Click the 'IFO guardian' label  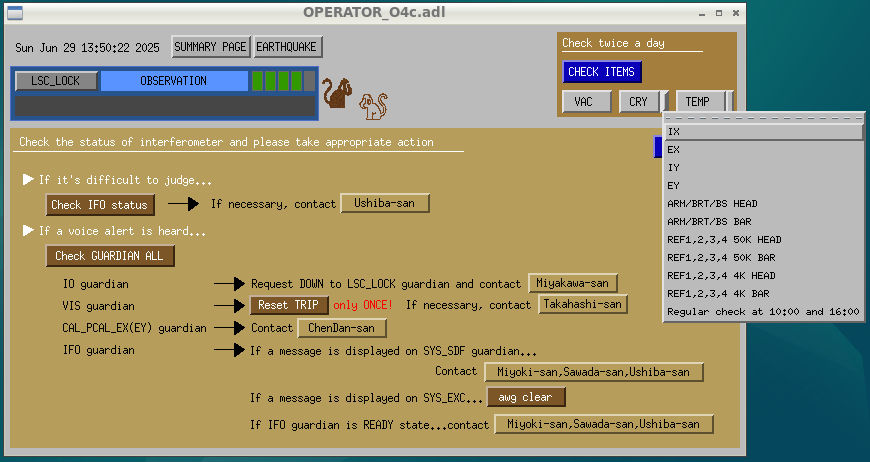98,350
